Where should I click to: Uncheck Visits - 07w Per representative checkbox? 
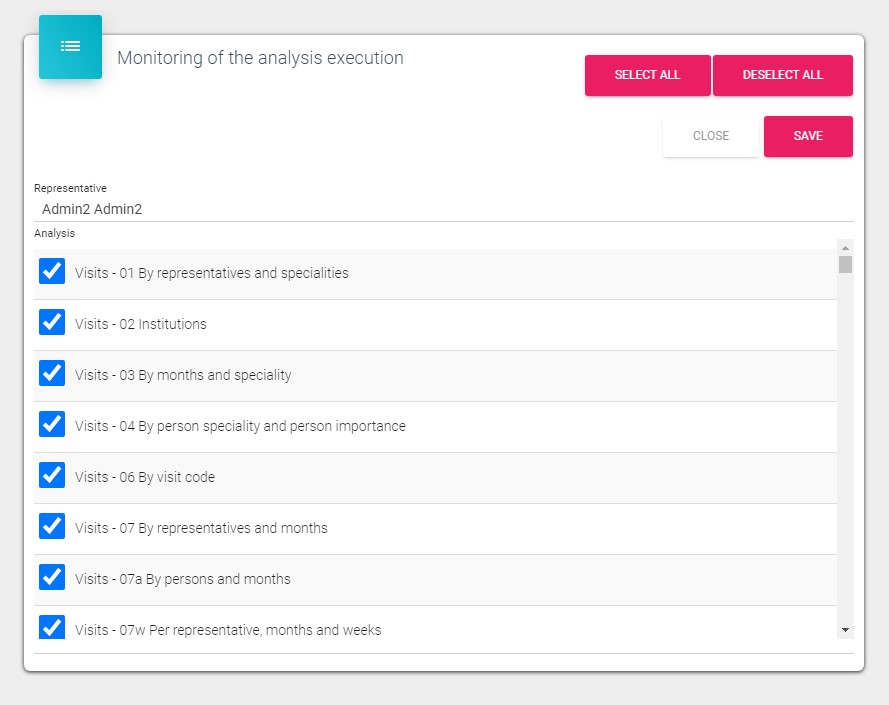pos(52,628)
